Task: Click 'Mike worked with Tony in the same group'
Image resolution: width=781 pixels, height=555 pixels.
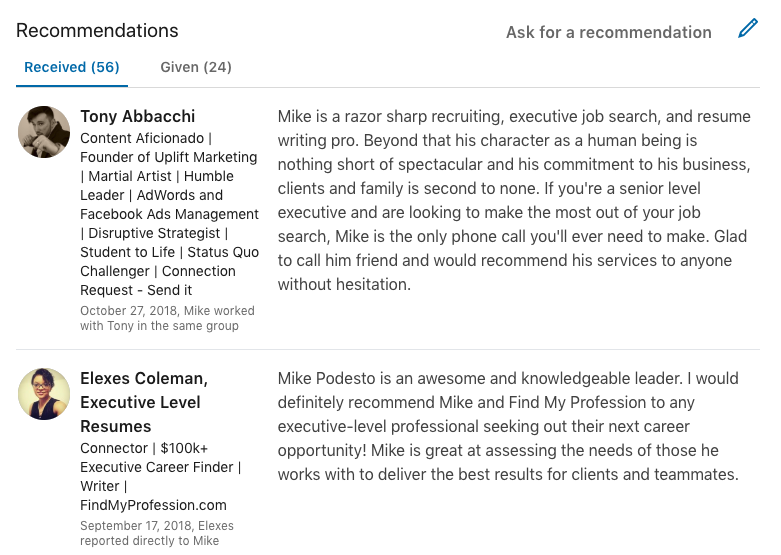Action: click(167, 318)
